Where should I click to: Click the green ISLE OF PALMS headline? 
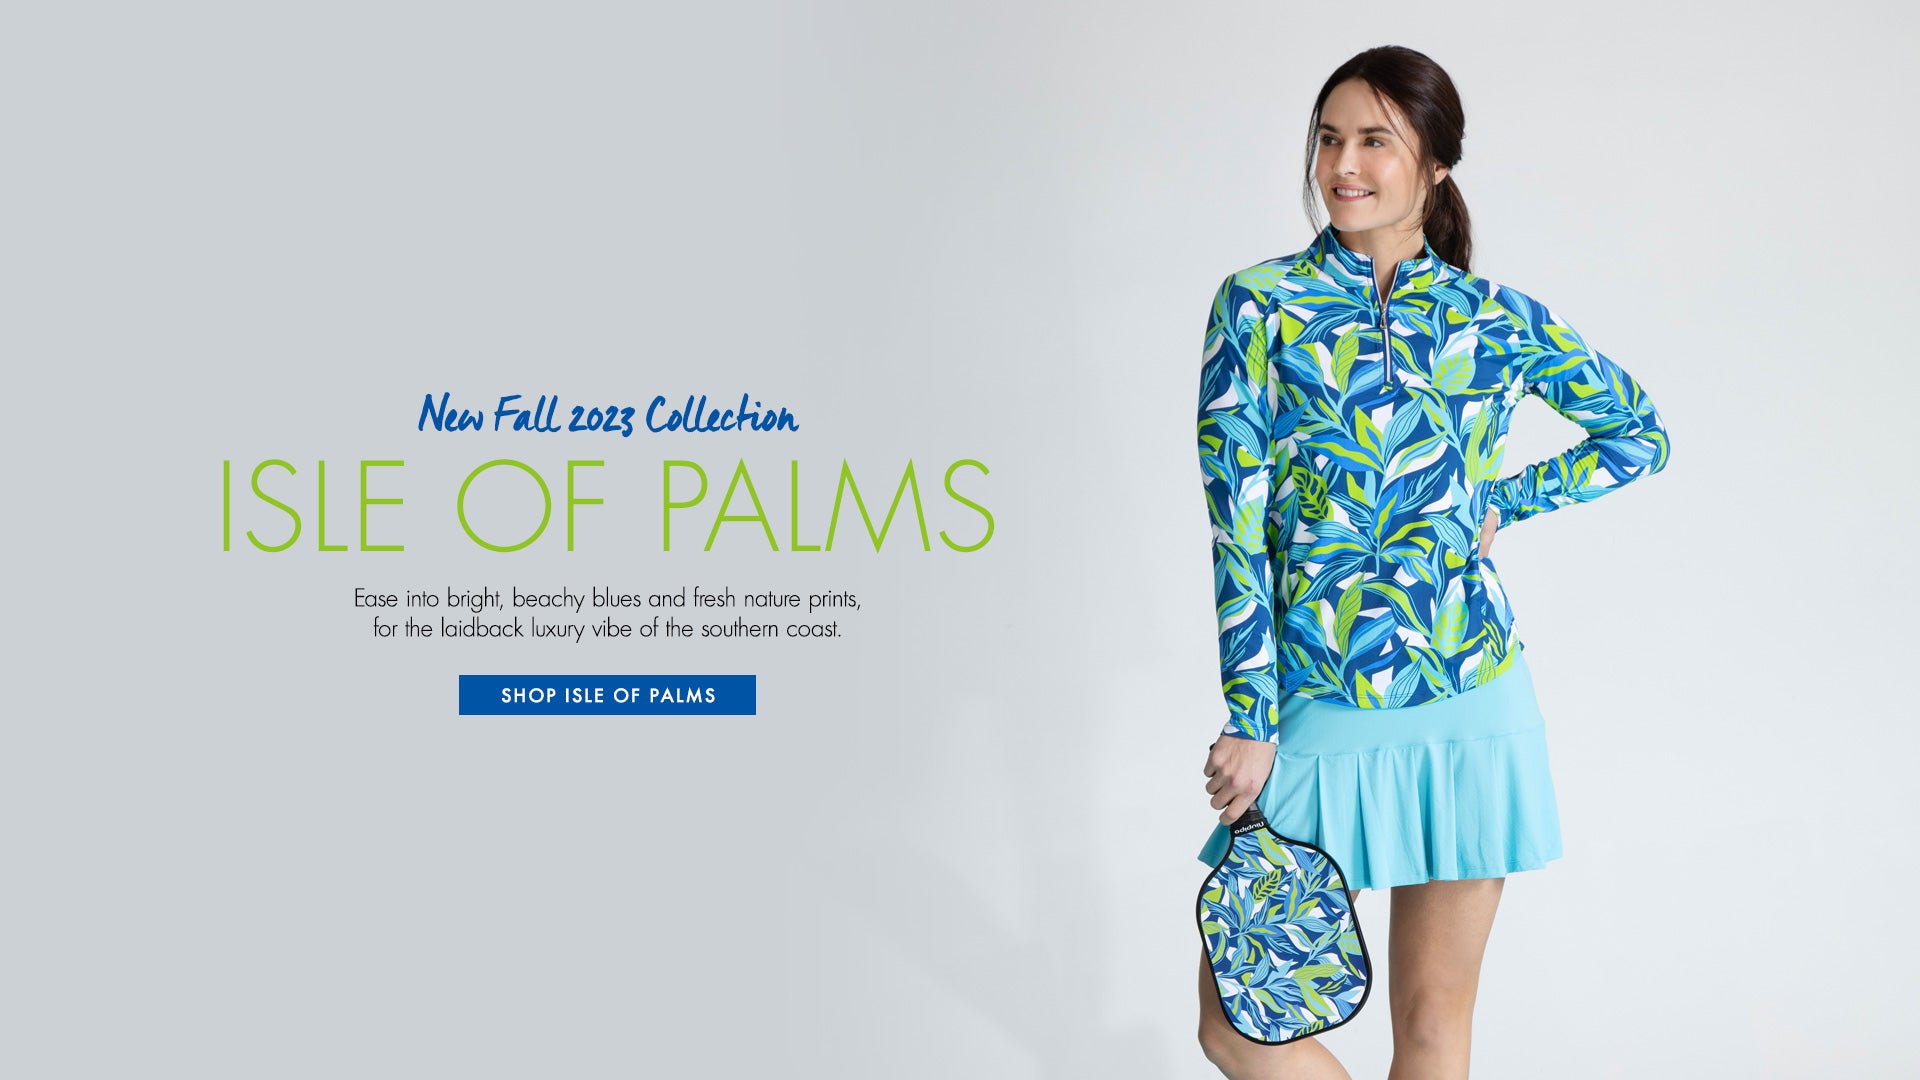607,506
